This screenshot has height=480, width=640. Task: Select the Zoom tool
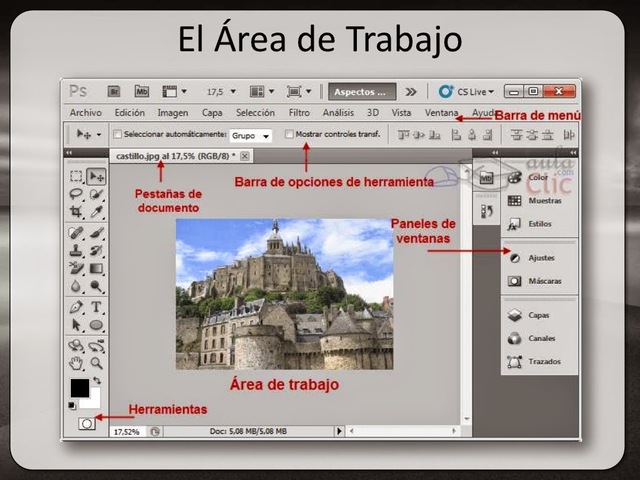(x=97, y=363)
